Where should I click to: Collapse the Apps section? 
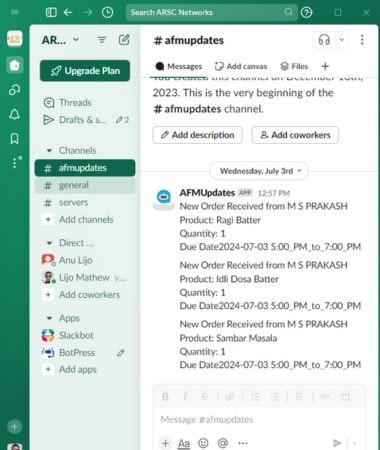pyautogui.click(x=49, y=318)
